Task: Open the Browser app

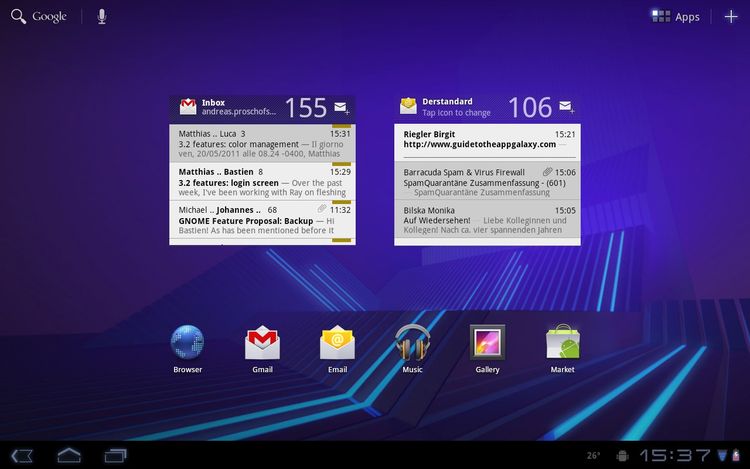Action: [187, 344]
